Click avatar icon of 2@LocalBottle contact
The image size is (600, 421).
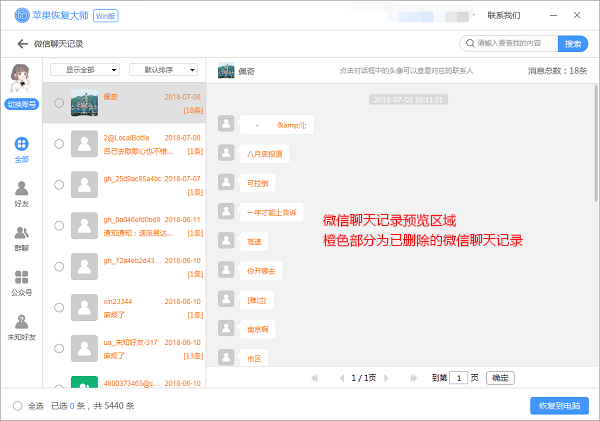(85, 144)
